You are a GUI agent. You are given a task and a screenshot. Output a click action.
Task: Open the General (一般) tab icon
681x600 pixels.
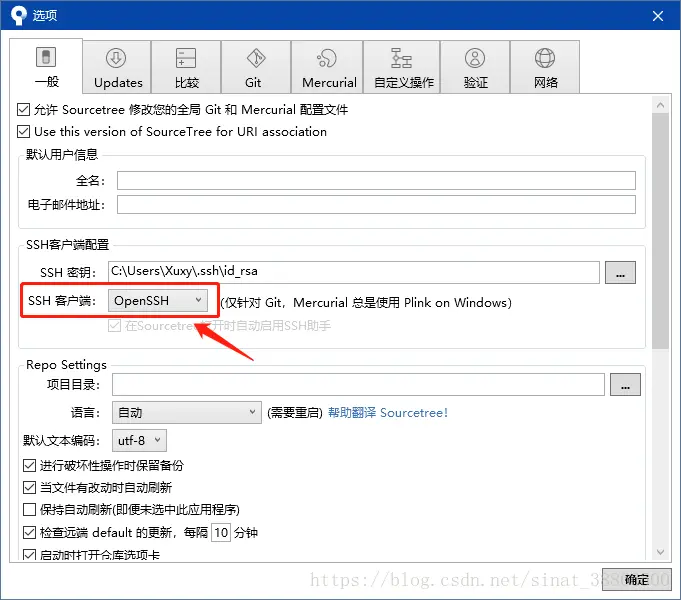coord(46,57)
